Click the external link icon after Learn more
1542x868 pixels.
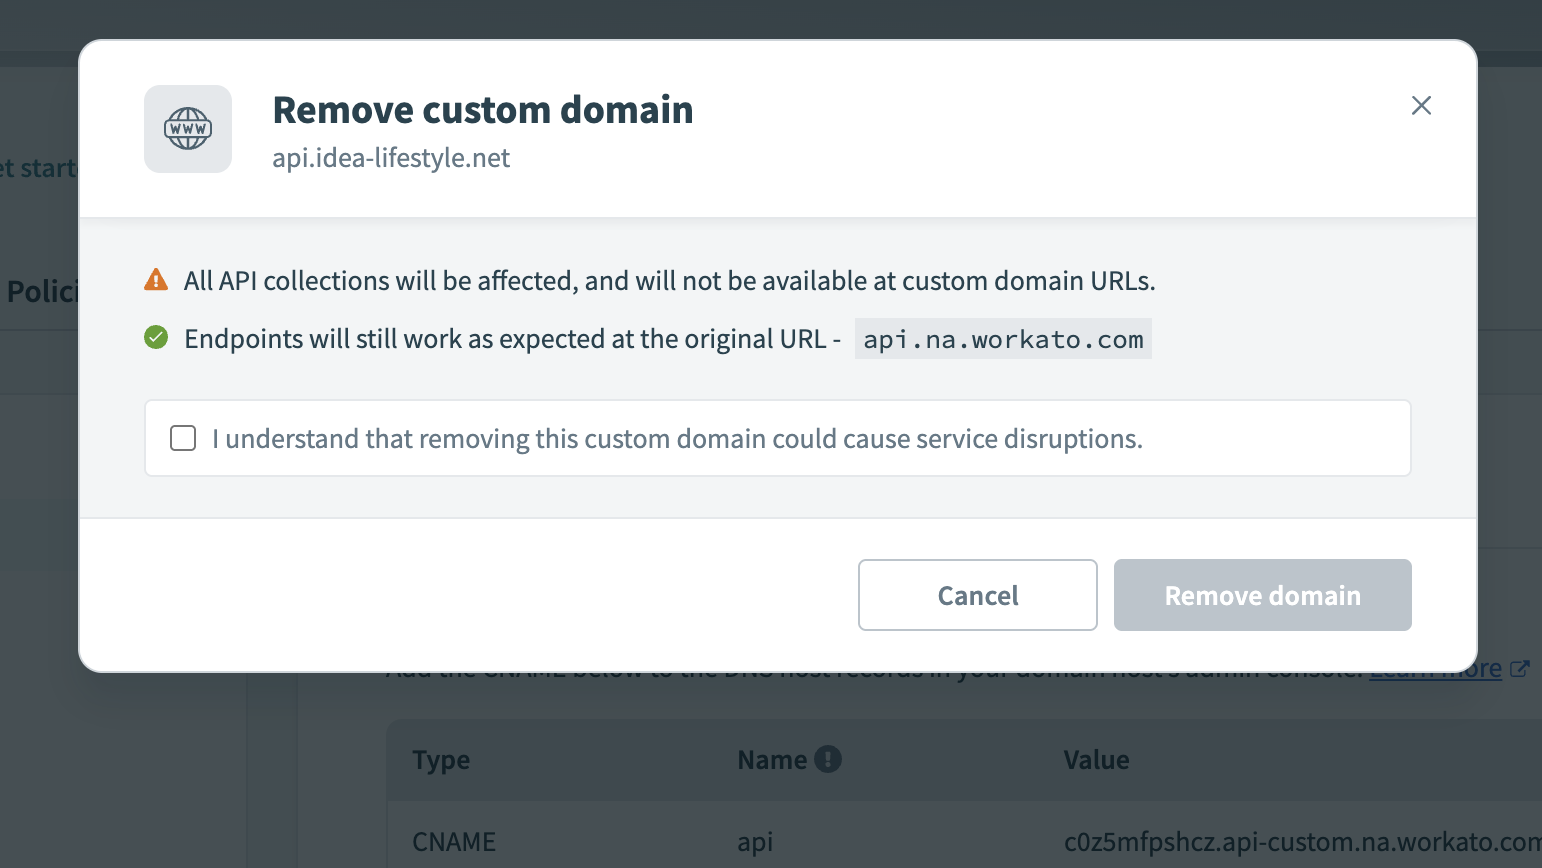tap(1522, 667)
